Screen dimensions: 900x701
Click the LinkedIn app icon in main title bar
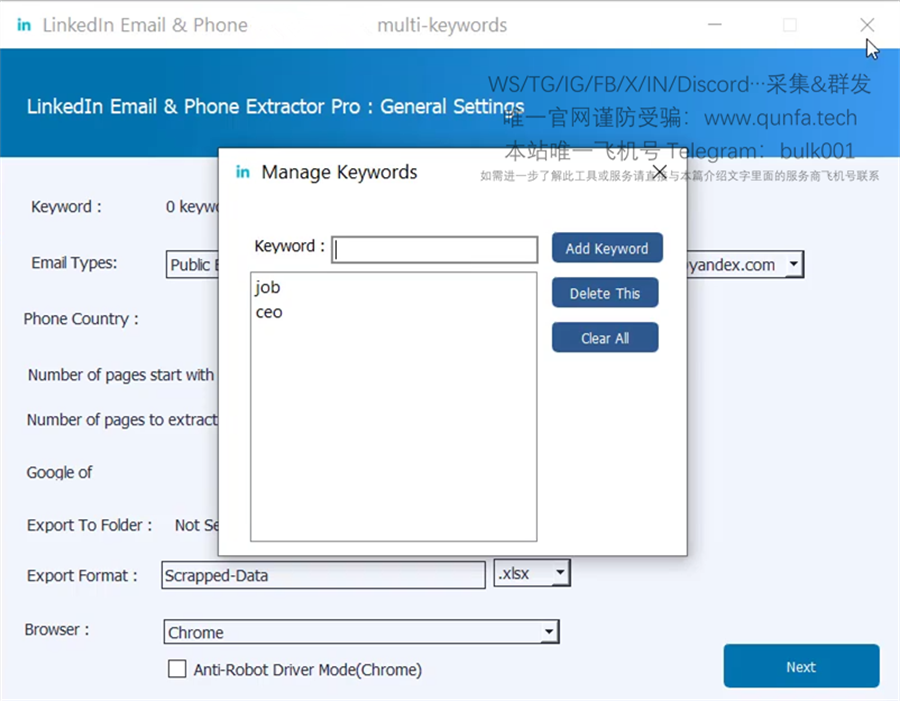(x=24, y=25)
